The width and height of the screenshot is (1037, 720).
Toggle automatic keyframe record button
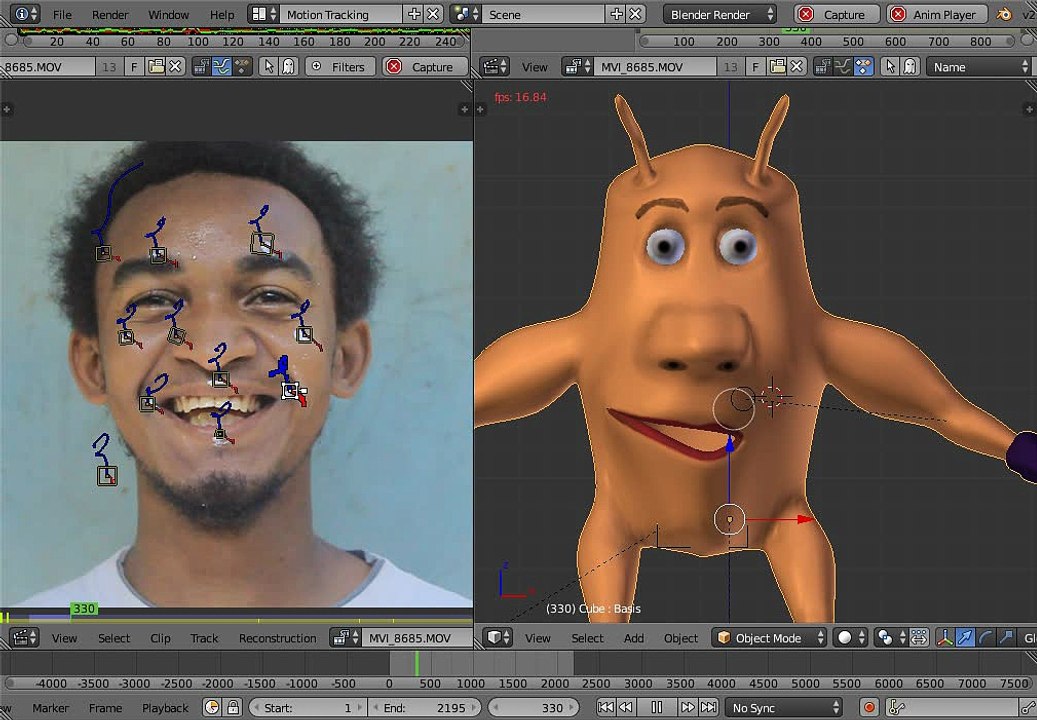(870, 707)
